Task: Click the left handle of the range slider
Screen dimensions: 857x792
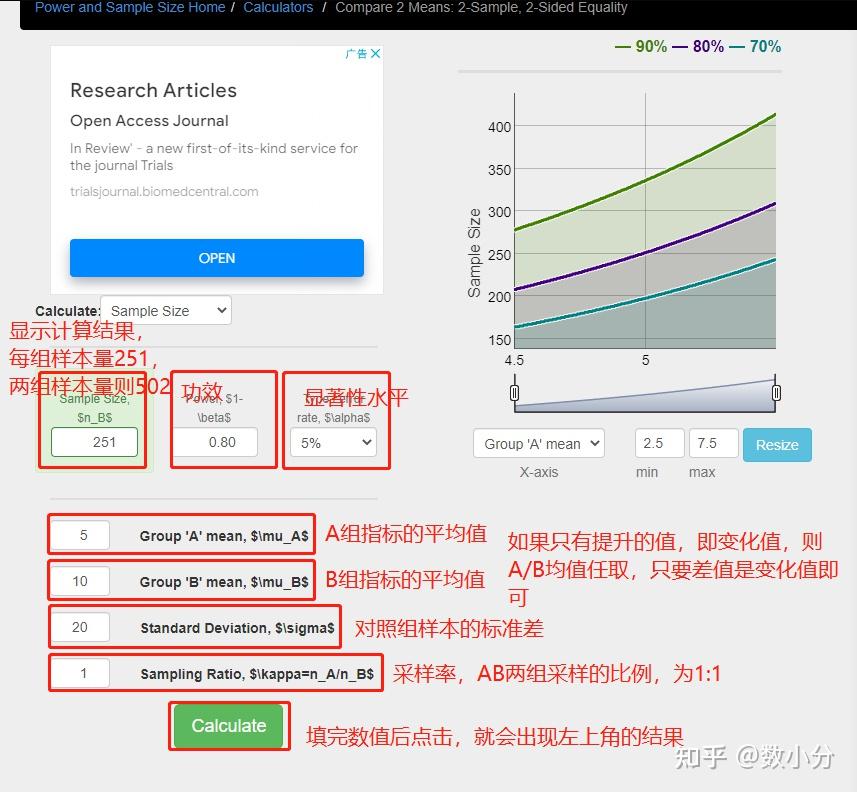Action: coord(514,393)
